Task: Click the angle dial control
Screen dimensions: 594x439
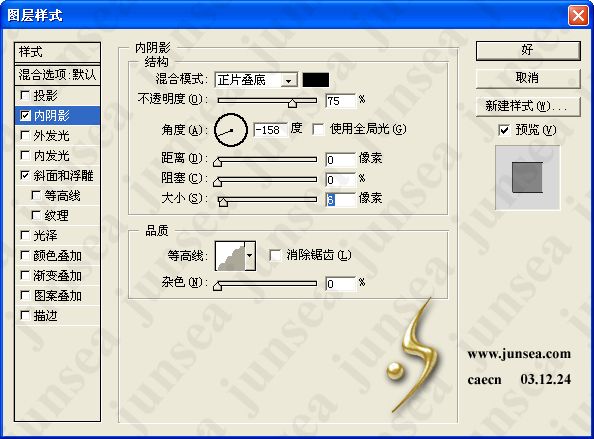Action: (x=231, y=130)
